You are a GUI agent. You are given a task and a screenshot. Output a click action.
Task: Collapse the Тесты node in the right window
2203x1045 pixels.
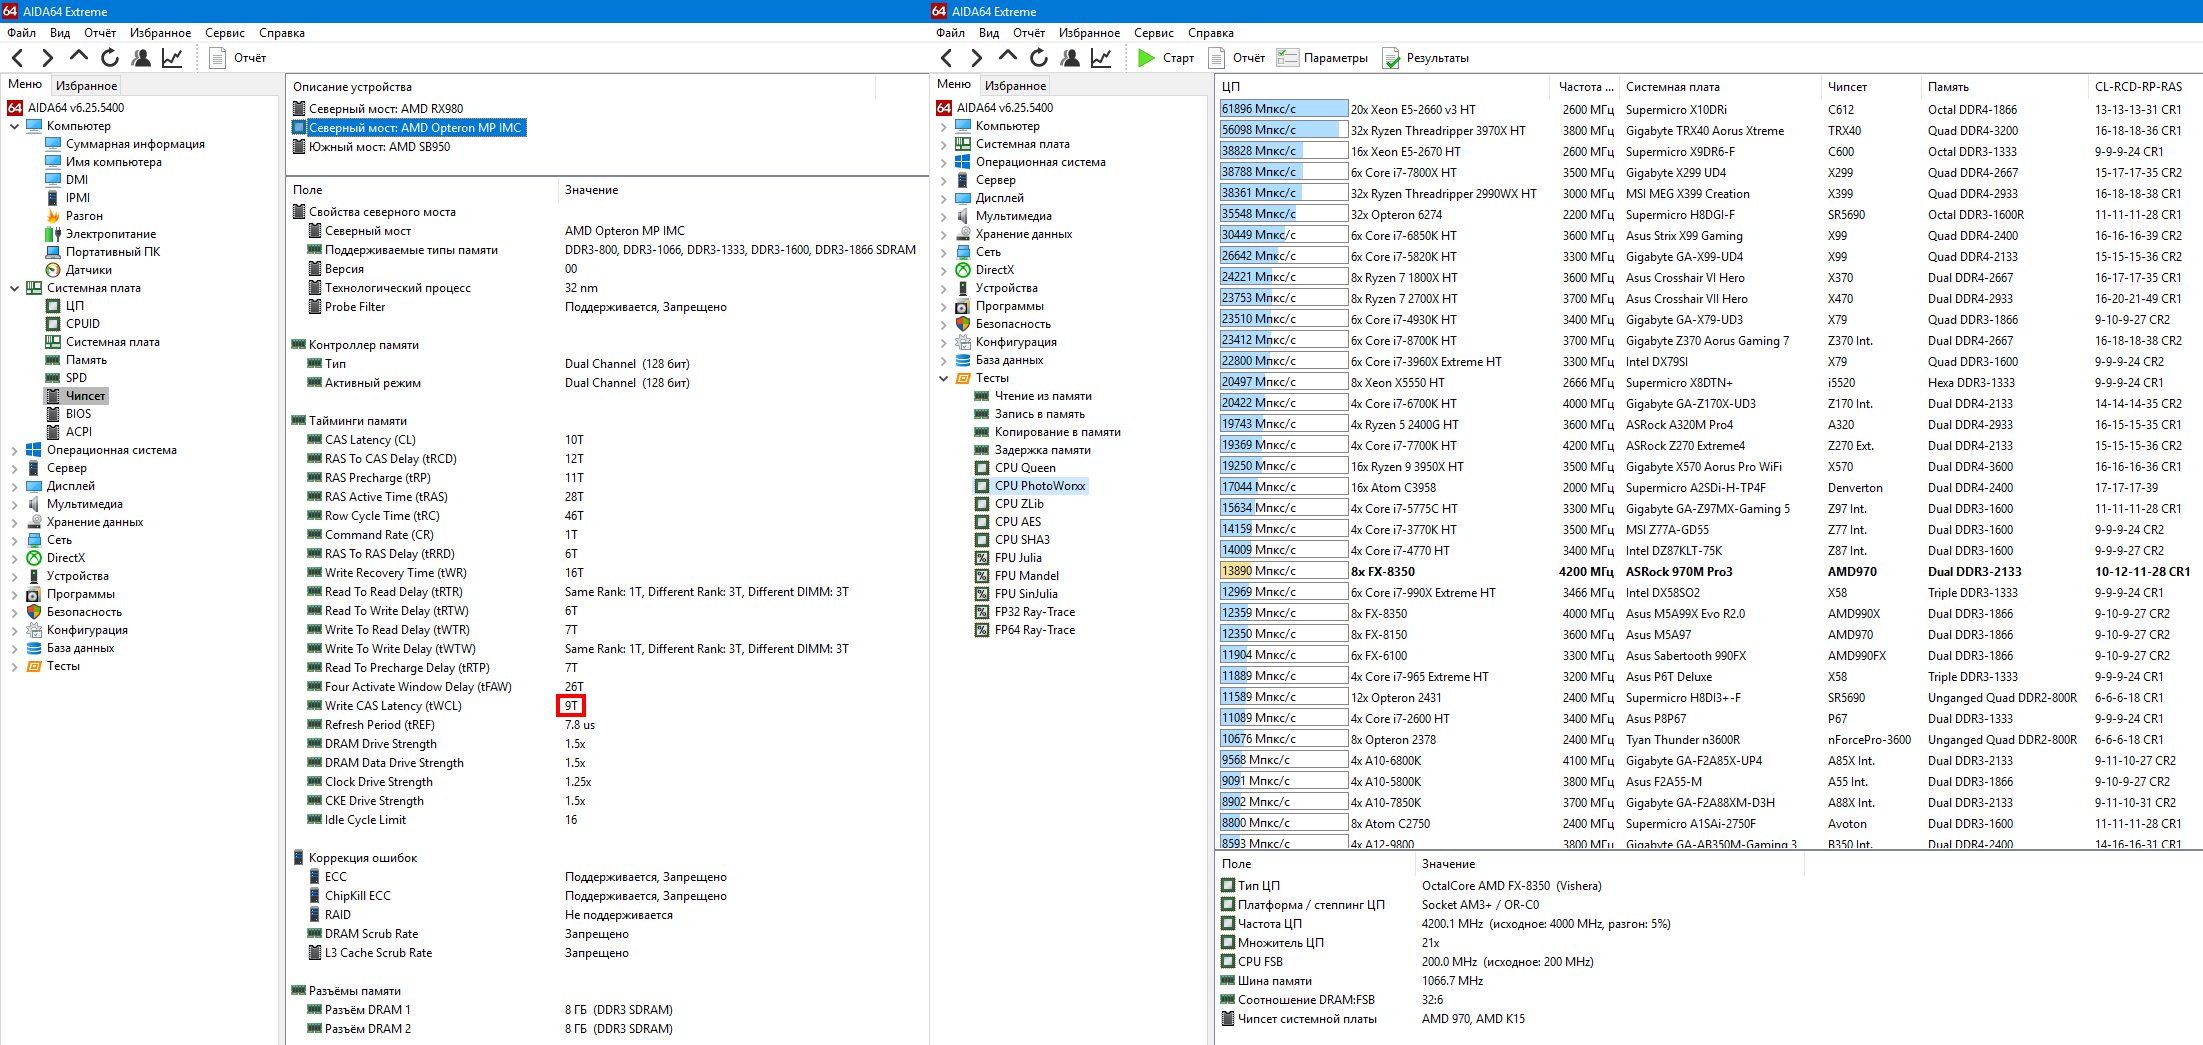(944, 378)
